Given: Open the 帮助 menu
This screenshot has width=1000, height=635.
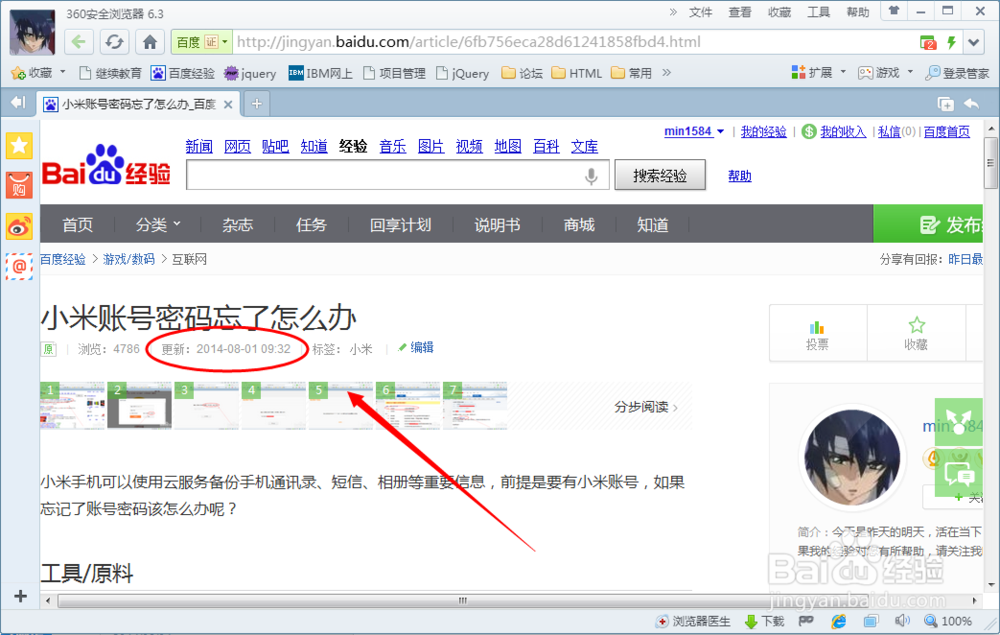Looking at the screenshot, I should click(x=858, y=12).
